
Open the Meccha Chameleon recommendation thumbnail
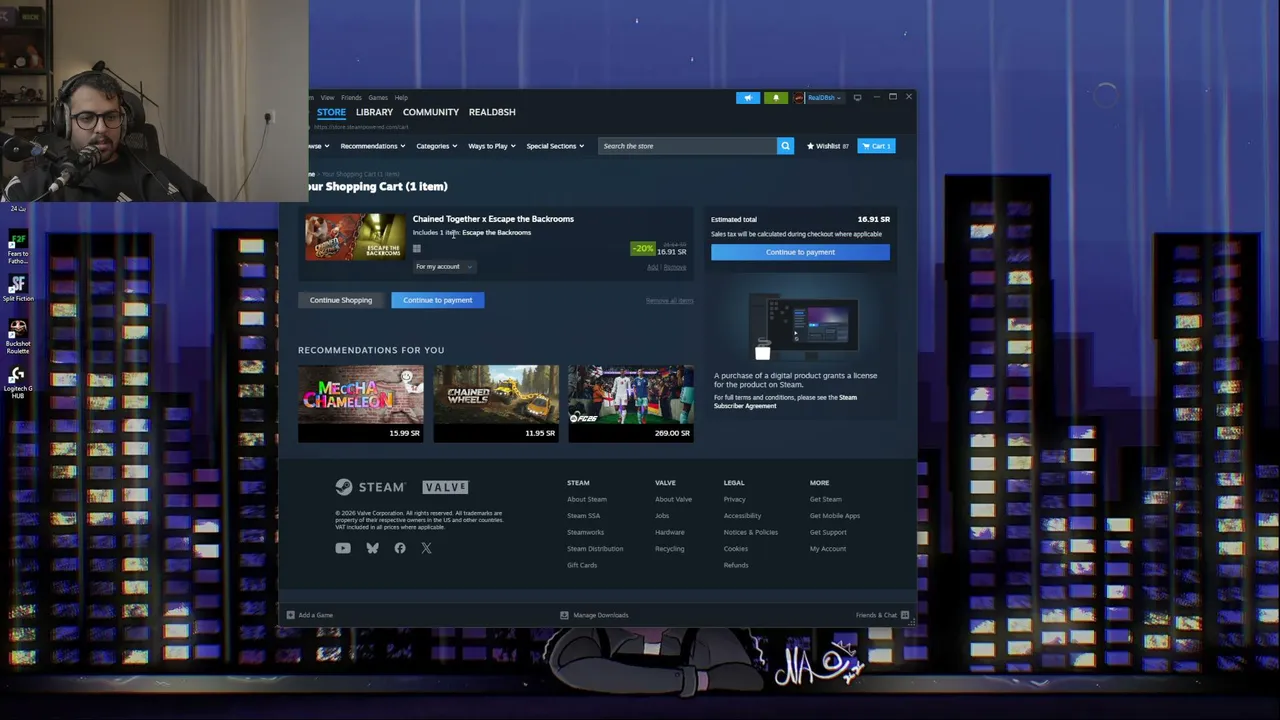(361, 403)
